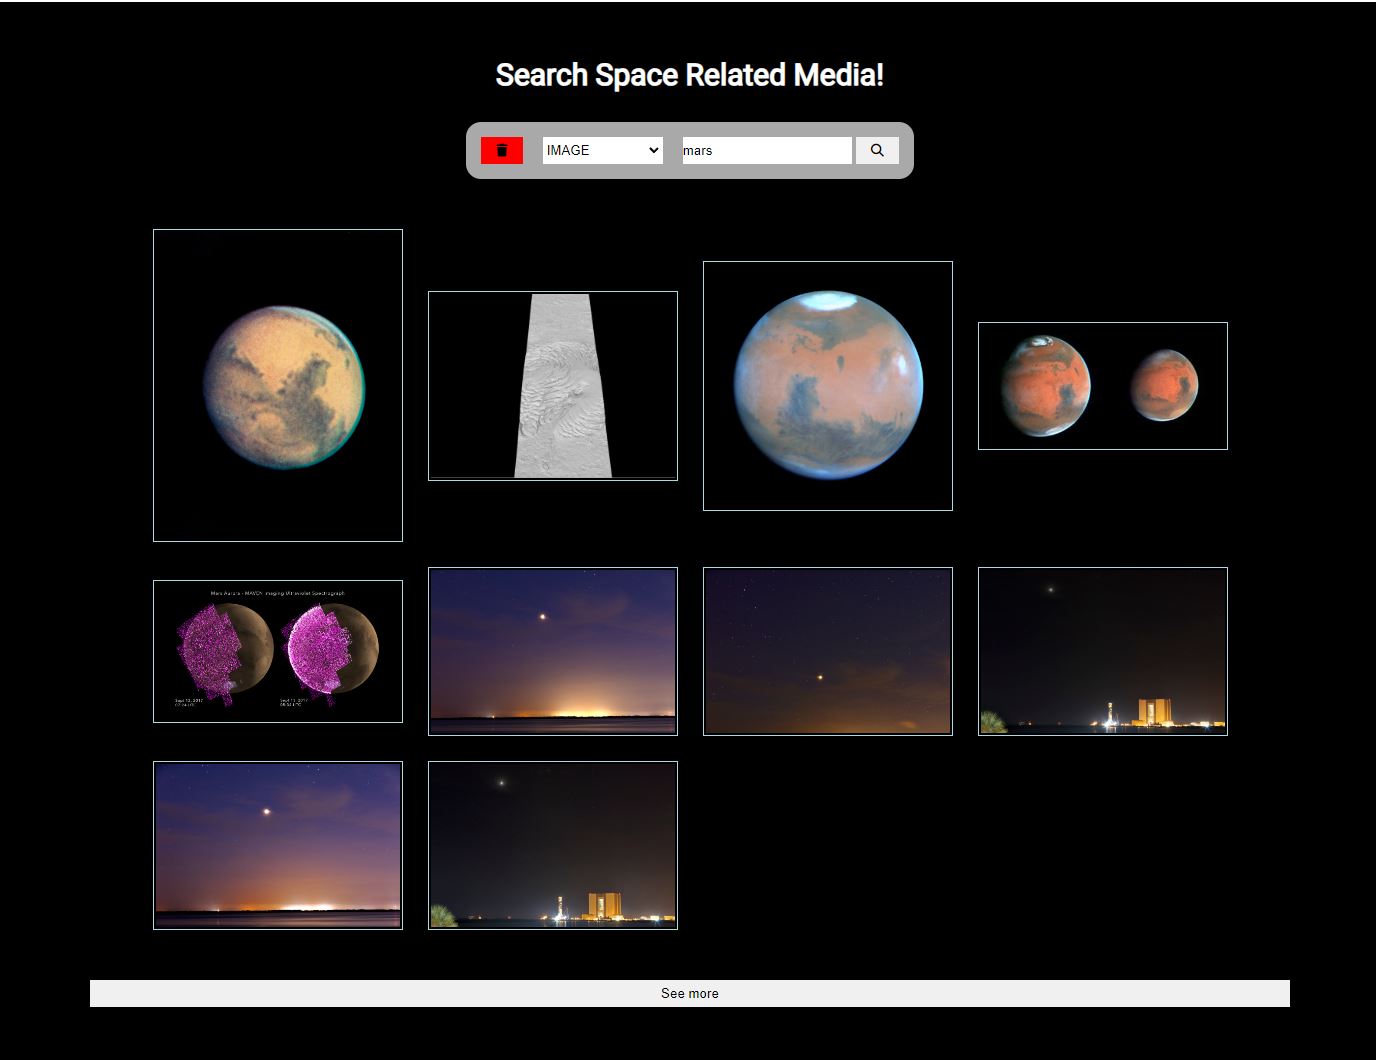
Task: Open the grayscale terrain strip thumbnail
Action: [x=553, y=386]
